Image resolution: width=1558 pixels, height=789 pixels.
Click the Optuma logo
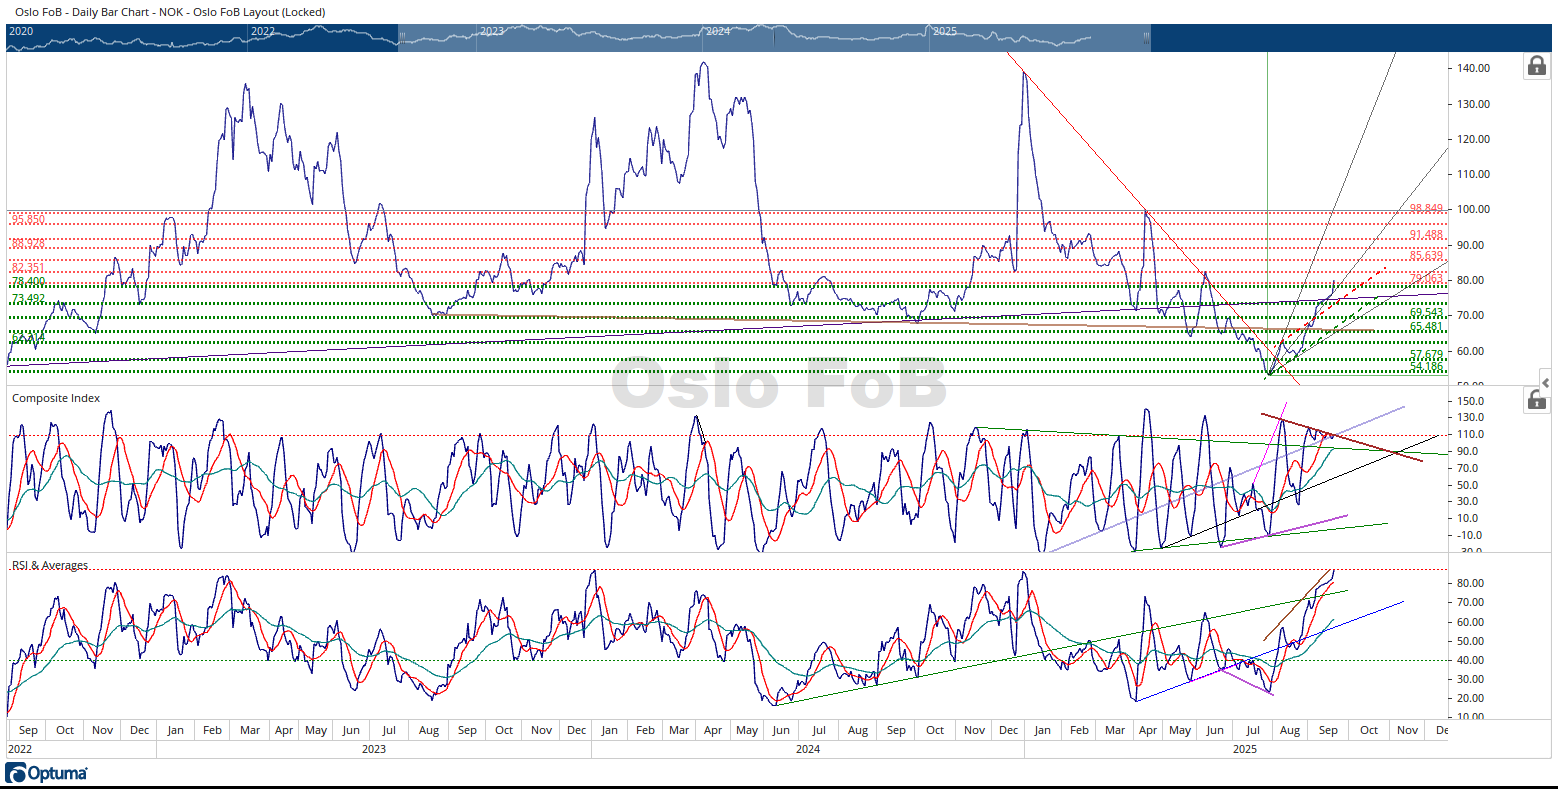point(47,773)
